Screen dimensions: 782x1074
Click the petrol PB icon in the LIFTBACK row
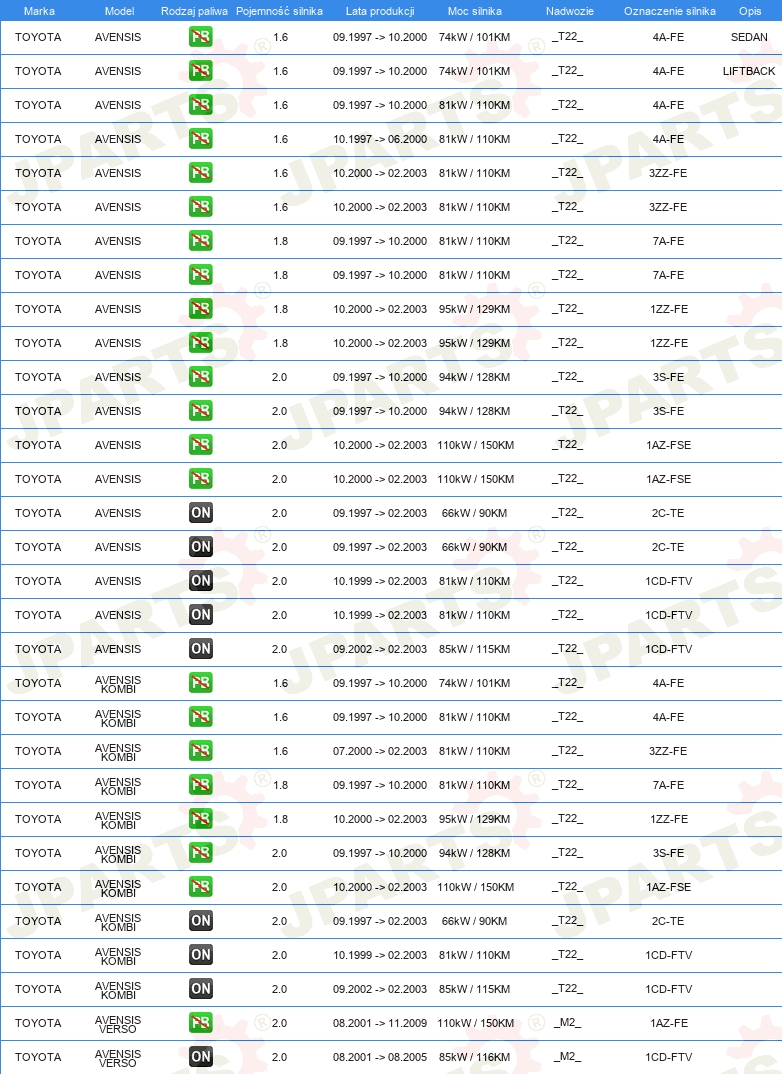coord(201,71)
